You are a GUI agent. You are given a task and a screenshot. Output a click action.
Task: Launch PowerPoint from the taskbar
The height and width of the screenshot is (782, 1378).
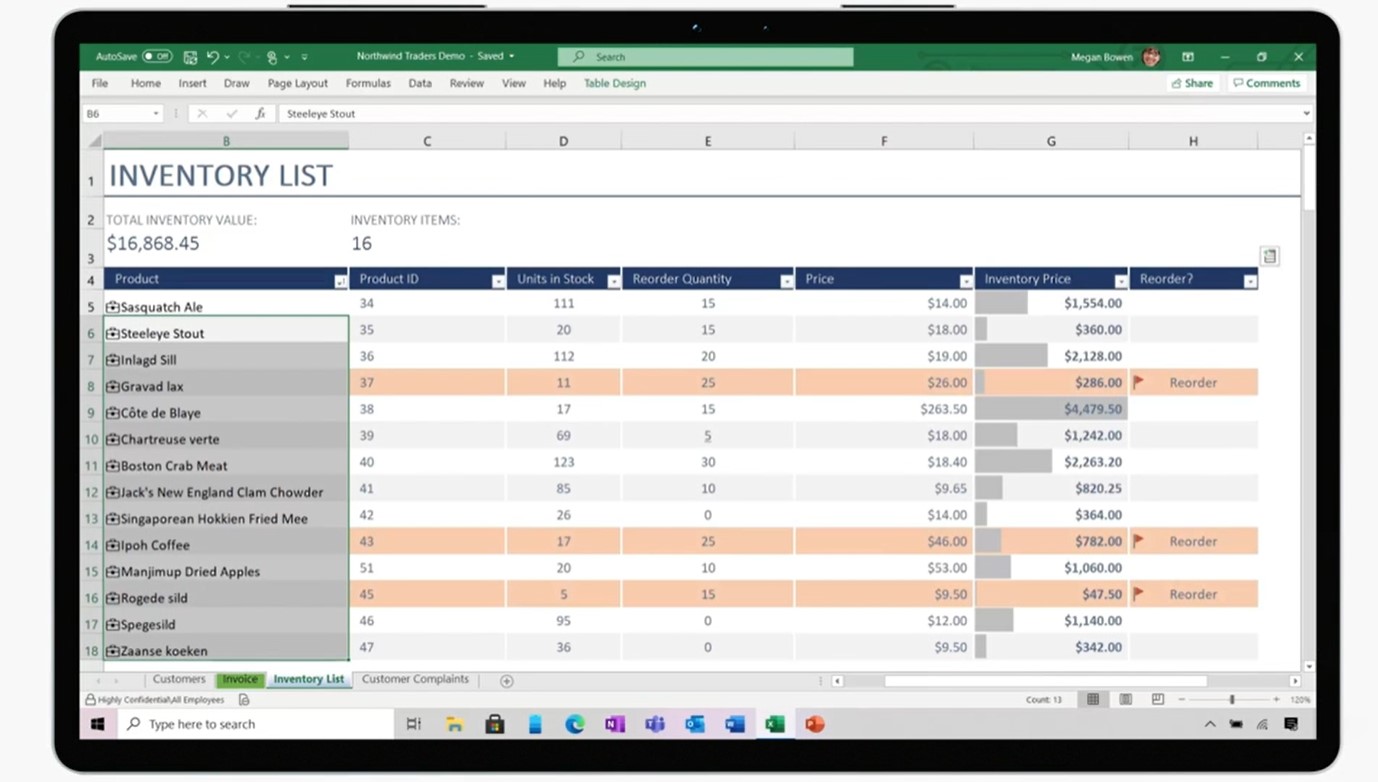click(x=815, y=724)
